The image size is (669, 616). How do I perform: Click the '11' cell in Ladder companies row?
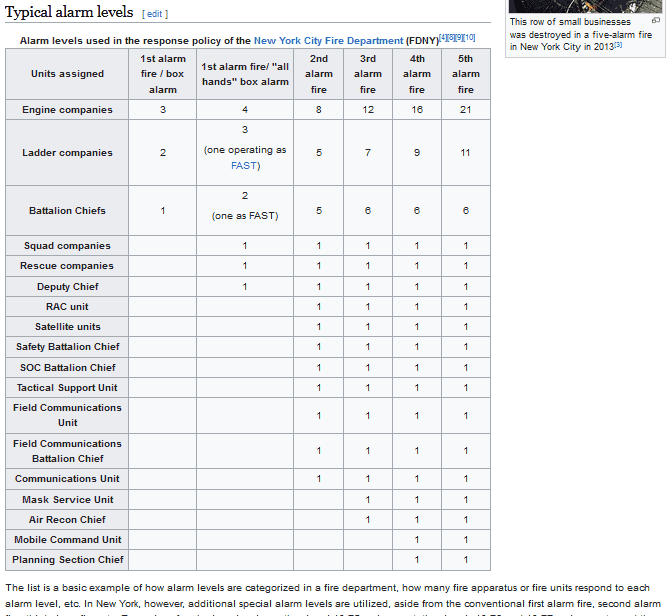(x=466, y=153)
